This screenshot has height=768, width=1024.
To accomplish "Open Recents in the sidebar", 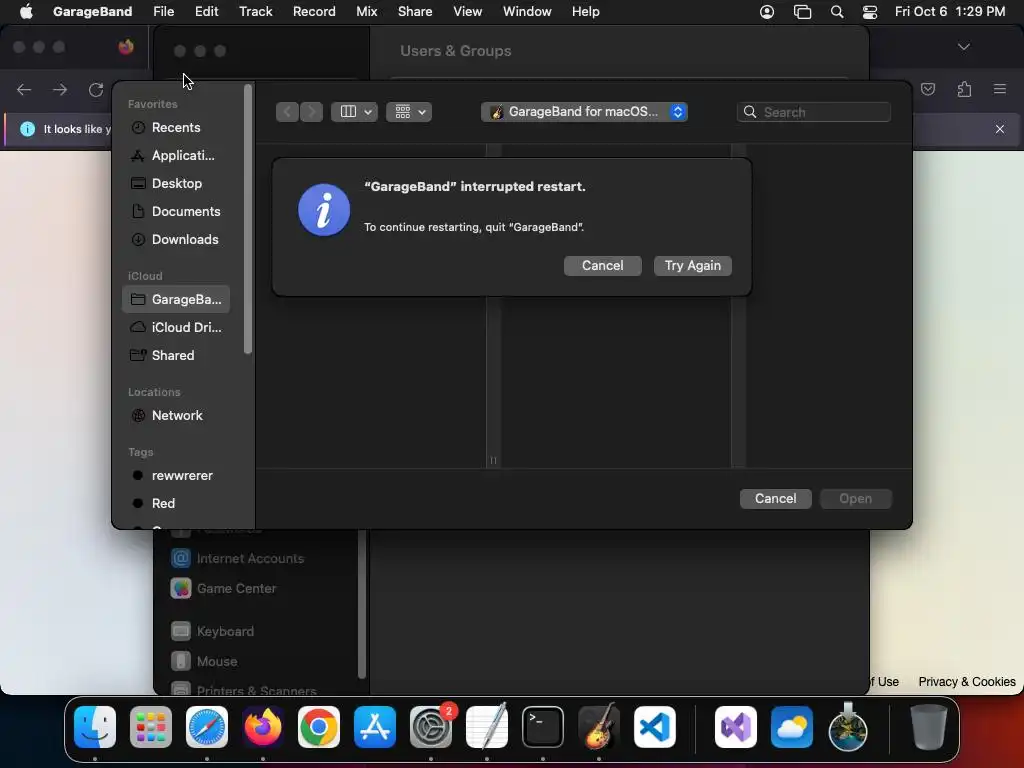I will coord(175,128).
